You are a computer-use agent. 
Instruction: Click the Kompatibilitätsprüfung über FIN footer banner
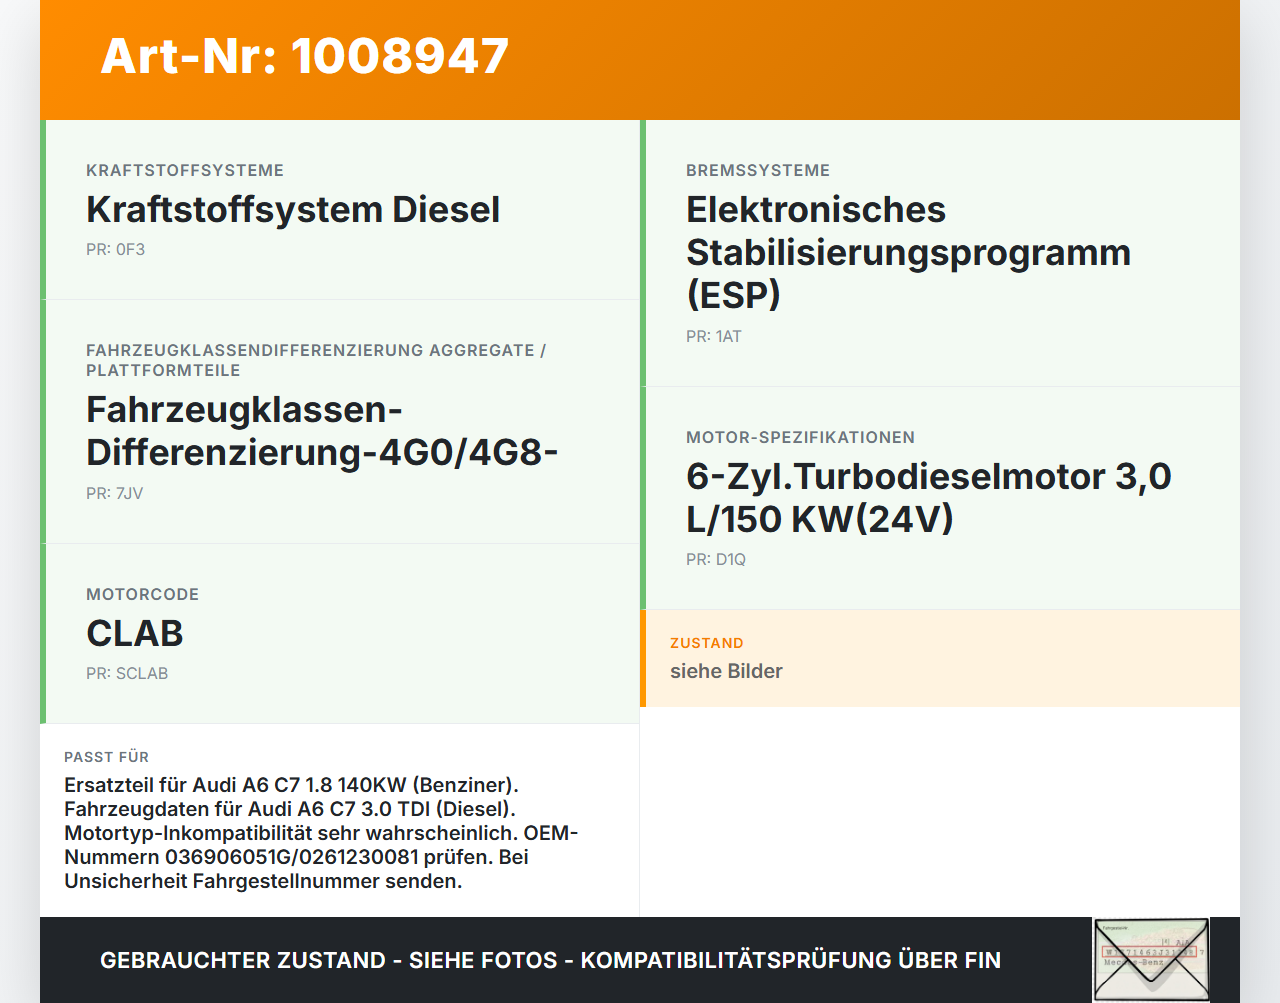coord(550,959)
